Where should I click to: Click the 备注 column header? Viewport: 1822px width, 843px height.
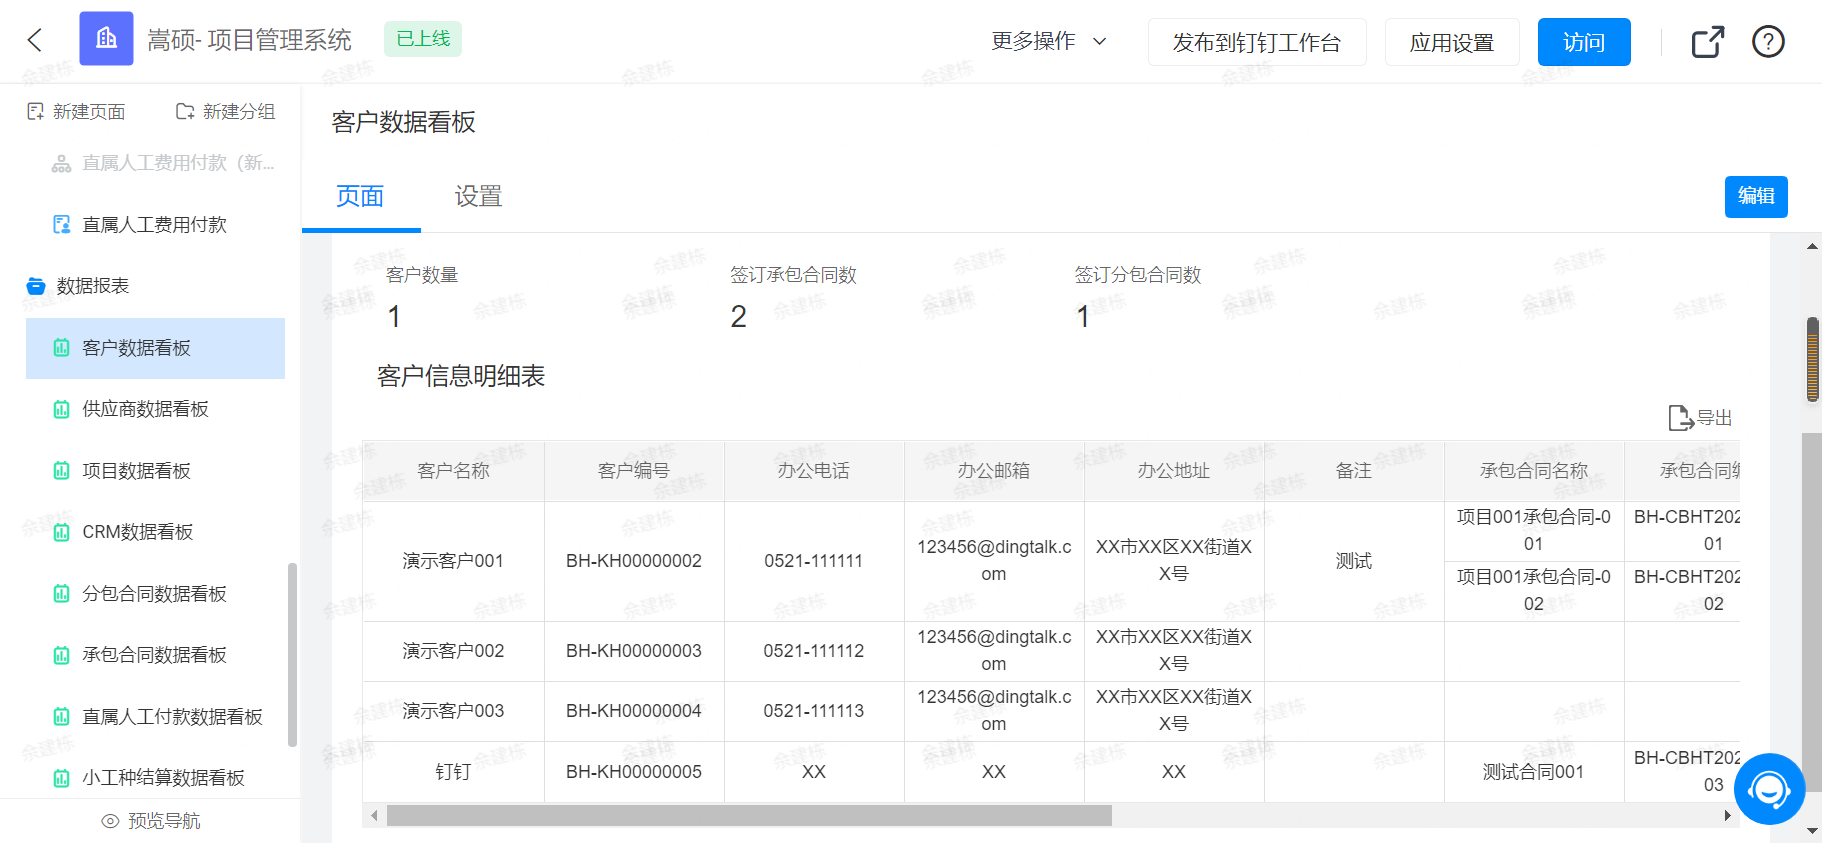(1354, 471)
